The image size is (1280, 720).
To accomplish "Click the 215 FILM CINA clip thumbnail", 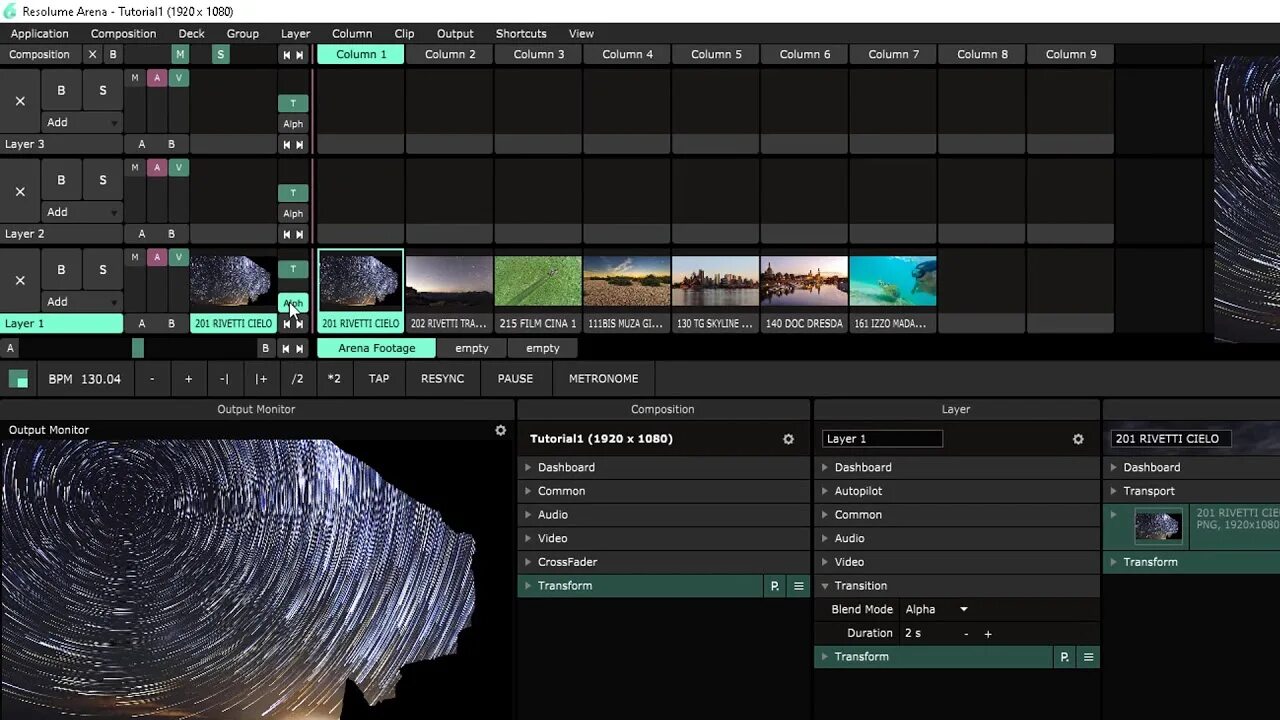I will (x=538, y=281).
